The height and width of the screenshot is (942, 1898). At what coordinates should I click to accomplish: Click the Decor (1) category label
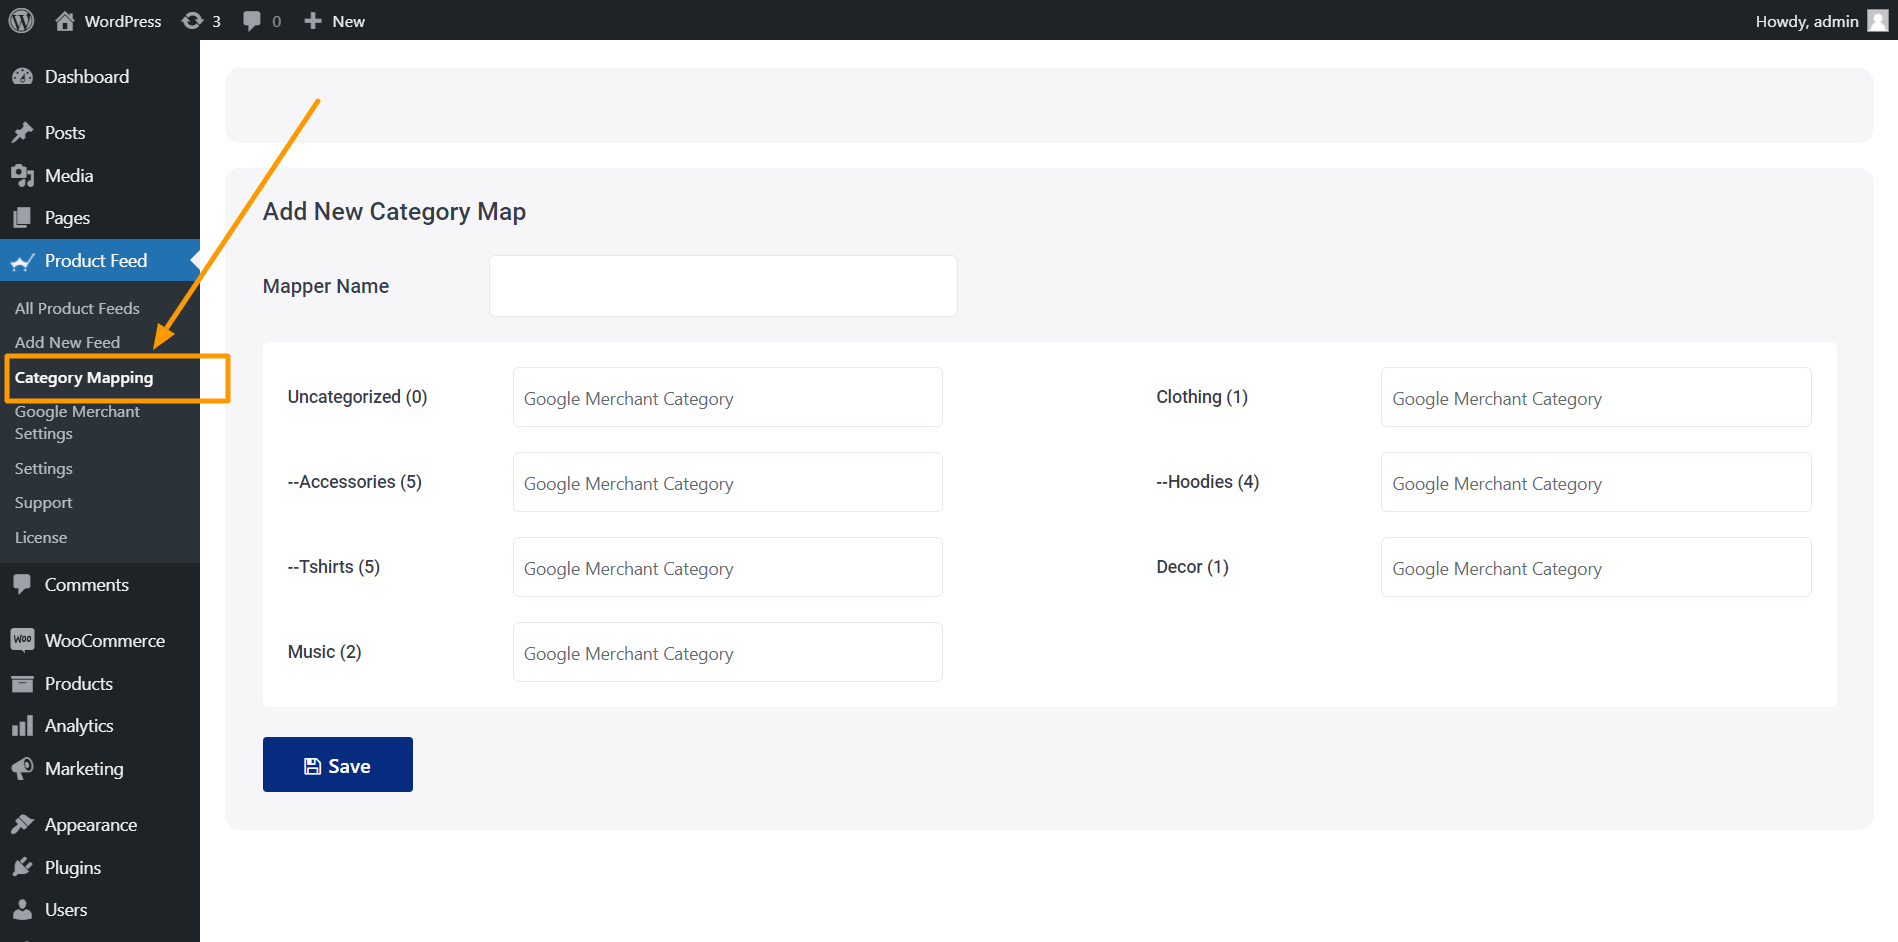(x=1192, y=567)
